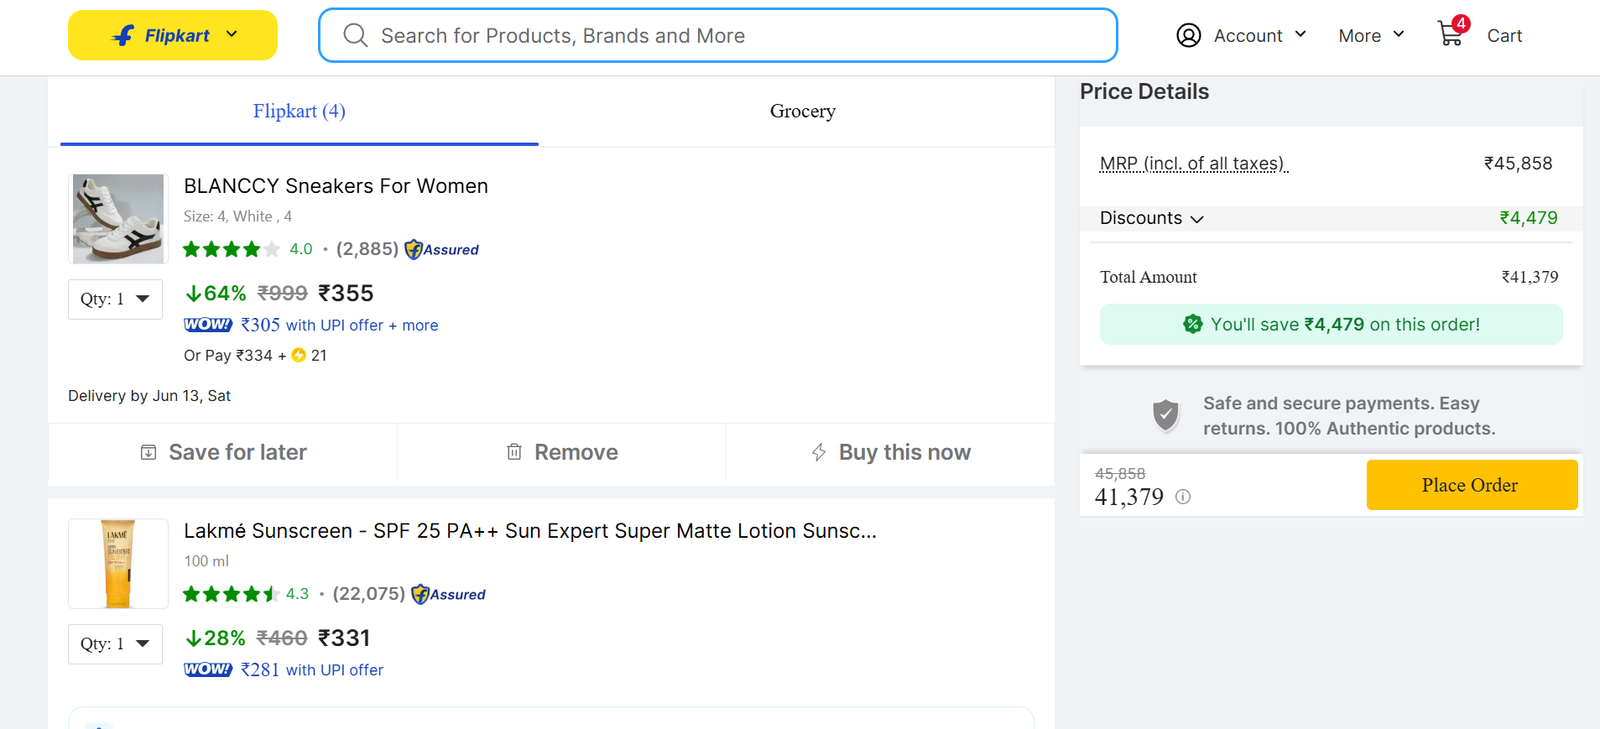Screen dimensions: 1600x729
Task: Open Qty dropdown for BLANCCY sneakers
Action: [115, 299]
